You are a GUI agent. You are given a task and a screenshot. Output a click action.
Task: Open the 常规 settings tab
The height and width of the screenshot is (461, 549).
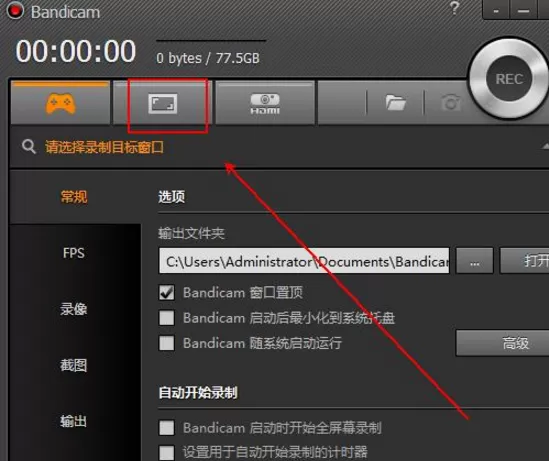coord(74,197)
